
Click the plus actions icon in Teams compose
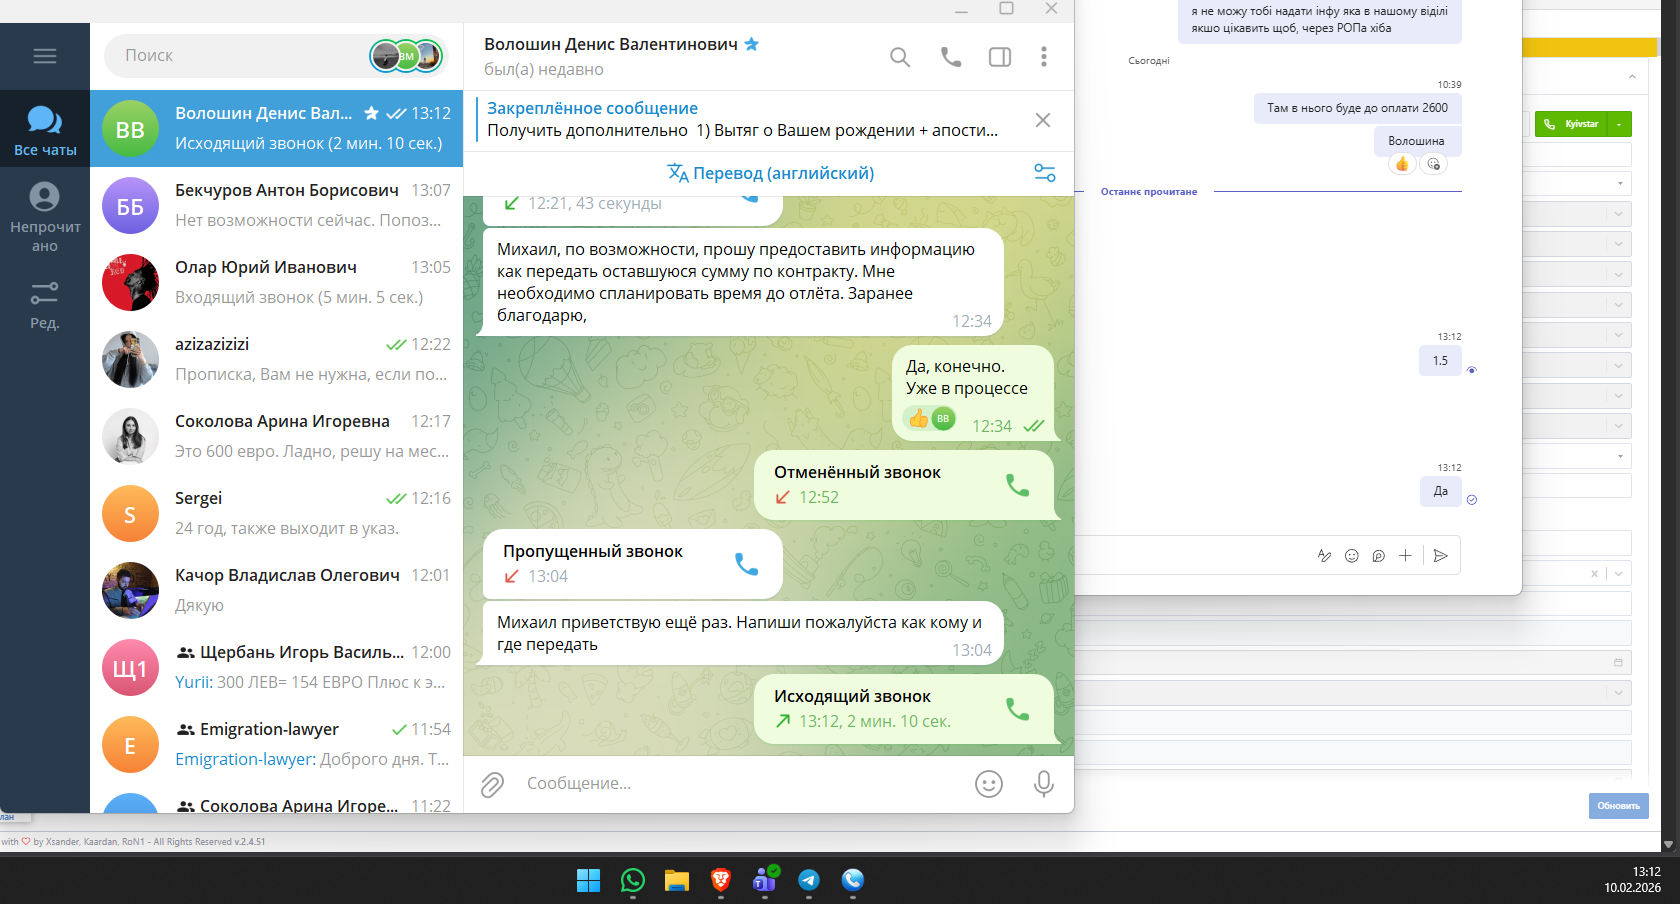[x=1405, y=556]
